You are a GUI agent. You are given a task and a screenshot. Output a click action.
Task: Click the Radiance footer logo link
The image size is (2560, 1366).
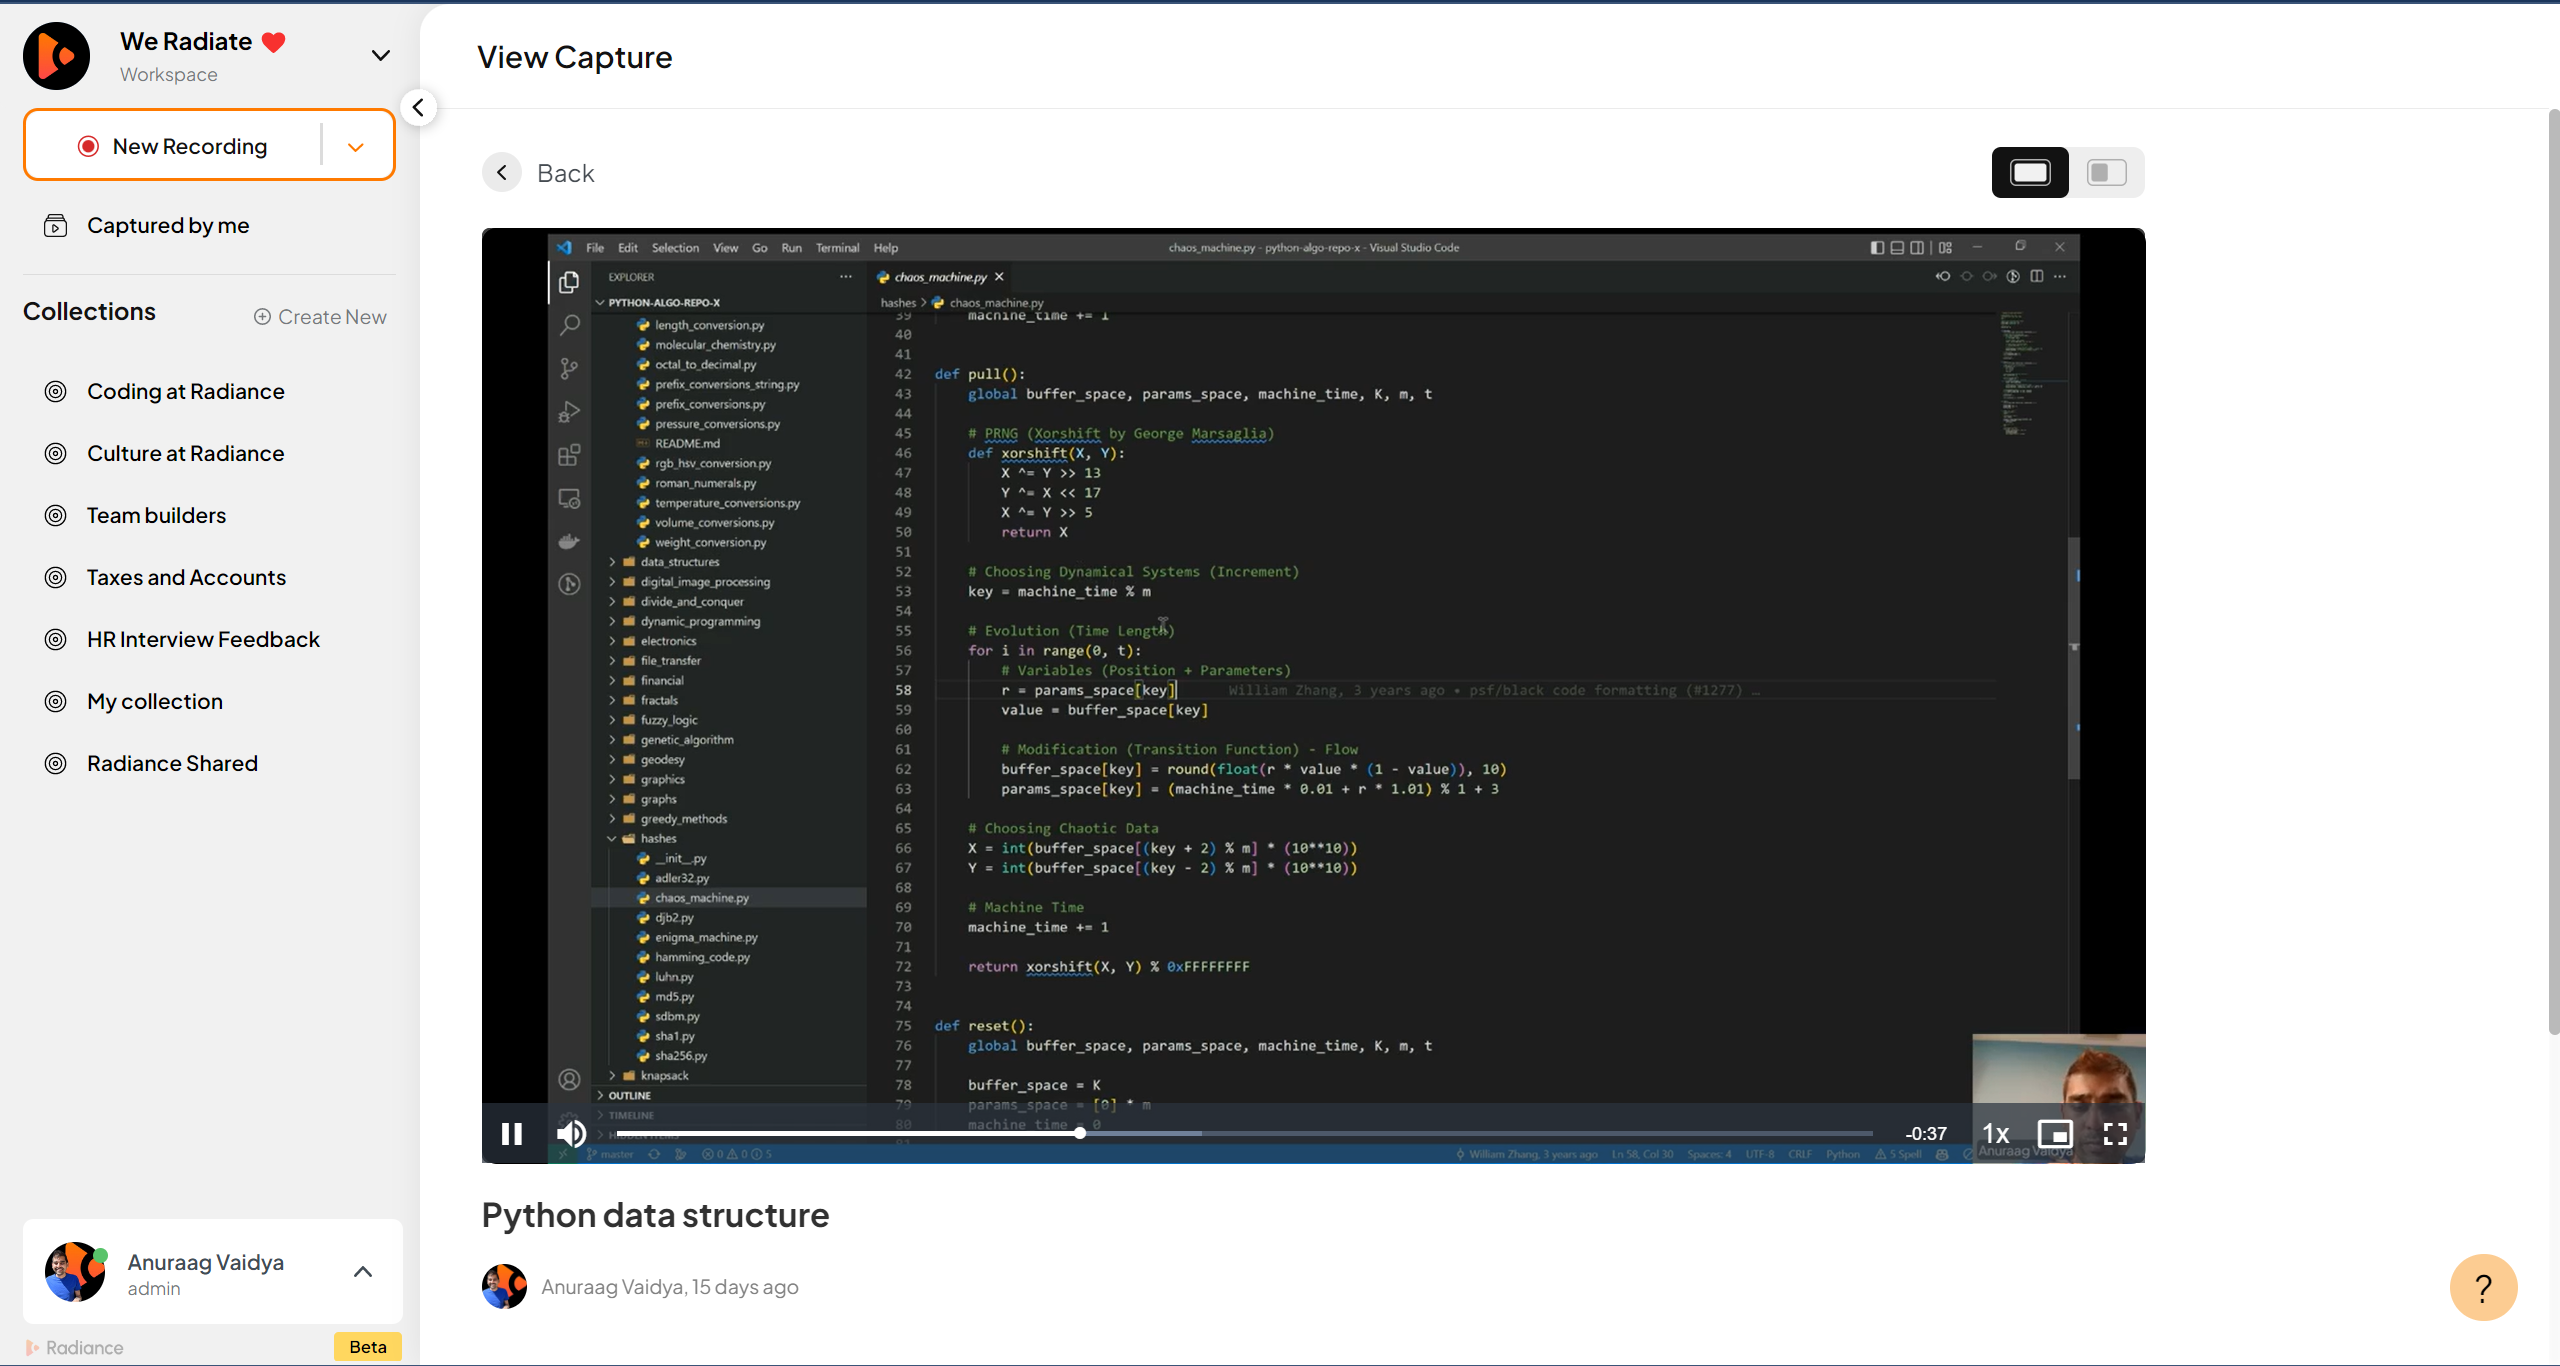tap(75, 1348)
